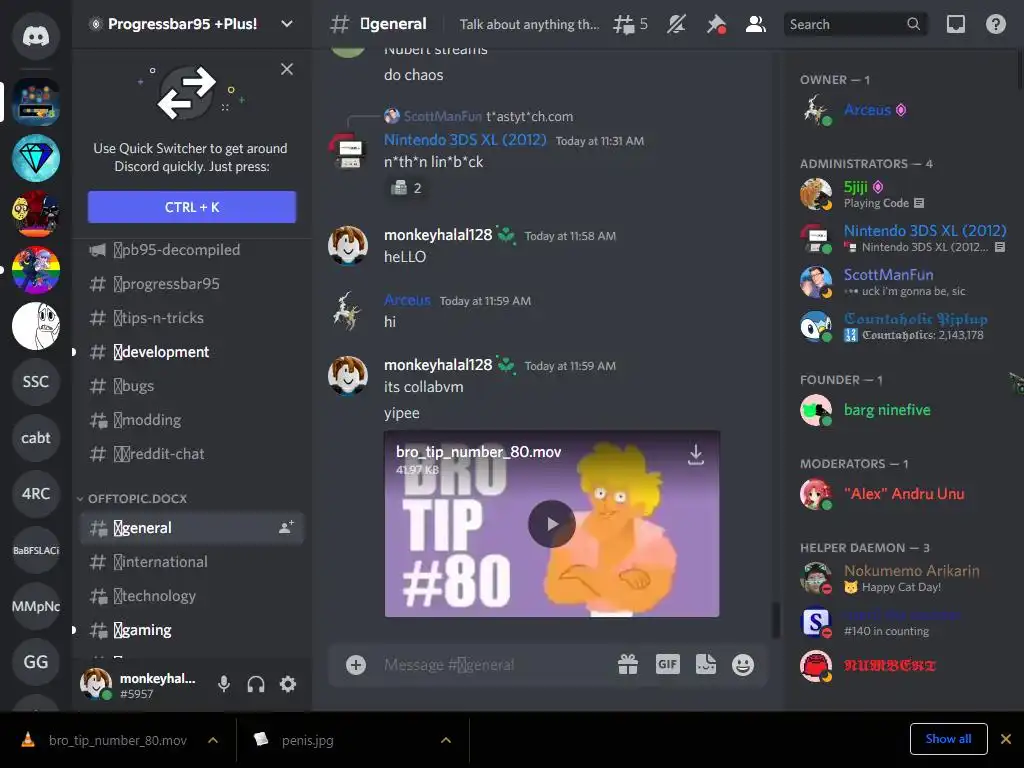
Task: Open the progressbar95 channel
Action: [191, 284]
